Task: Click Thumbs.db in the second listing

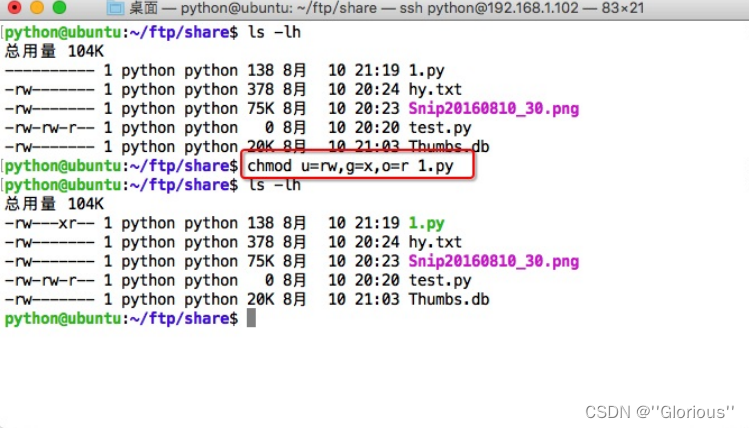Action: 449,300
